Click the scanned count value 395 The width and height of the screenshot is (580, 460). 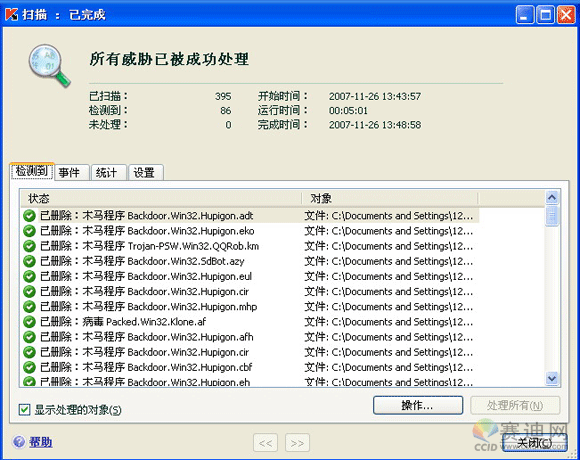pos(223,96)
